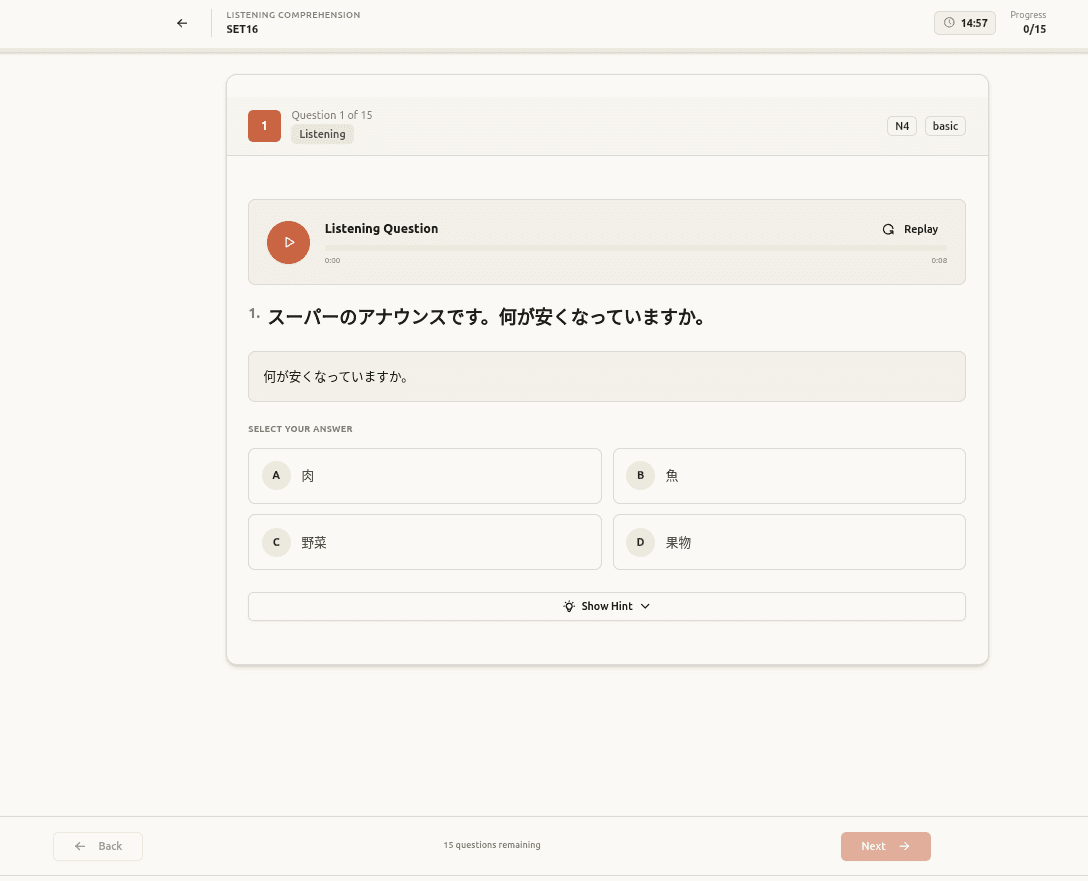
Task: Click the clock icon in timer
Action: [949, 23]
